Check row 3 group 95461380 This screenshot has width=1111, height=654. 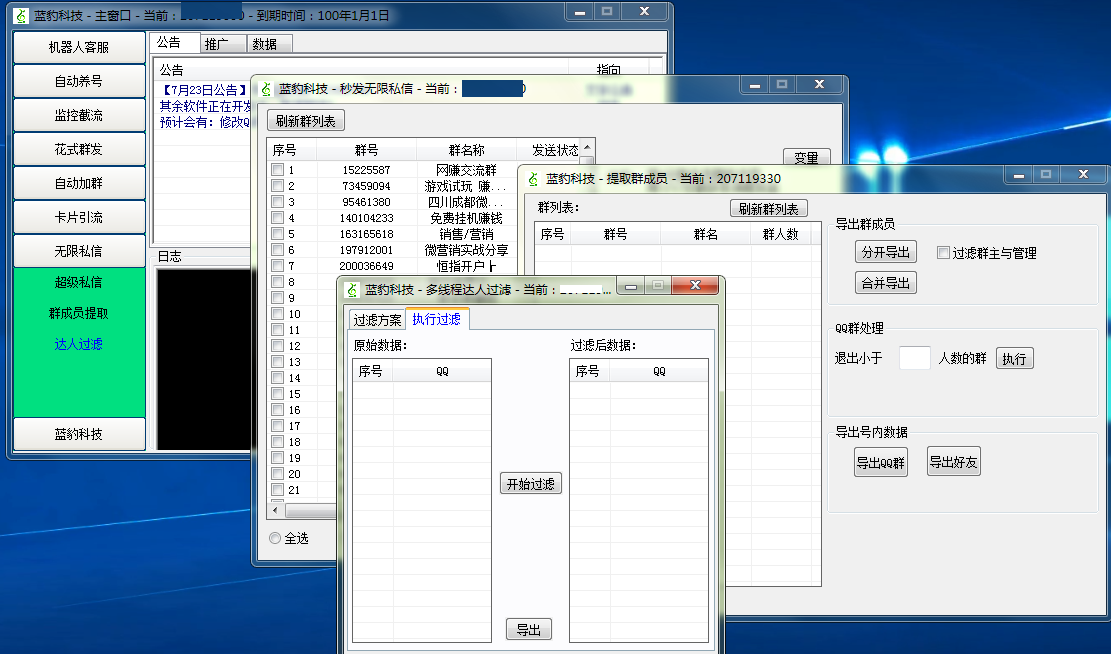click(x=278, y=202)
